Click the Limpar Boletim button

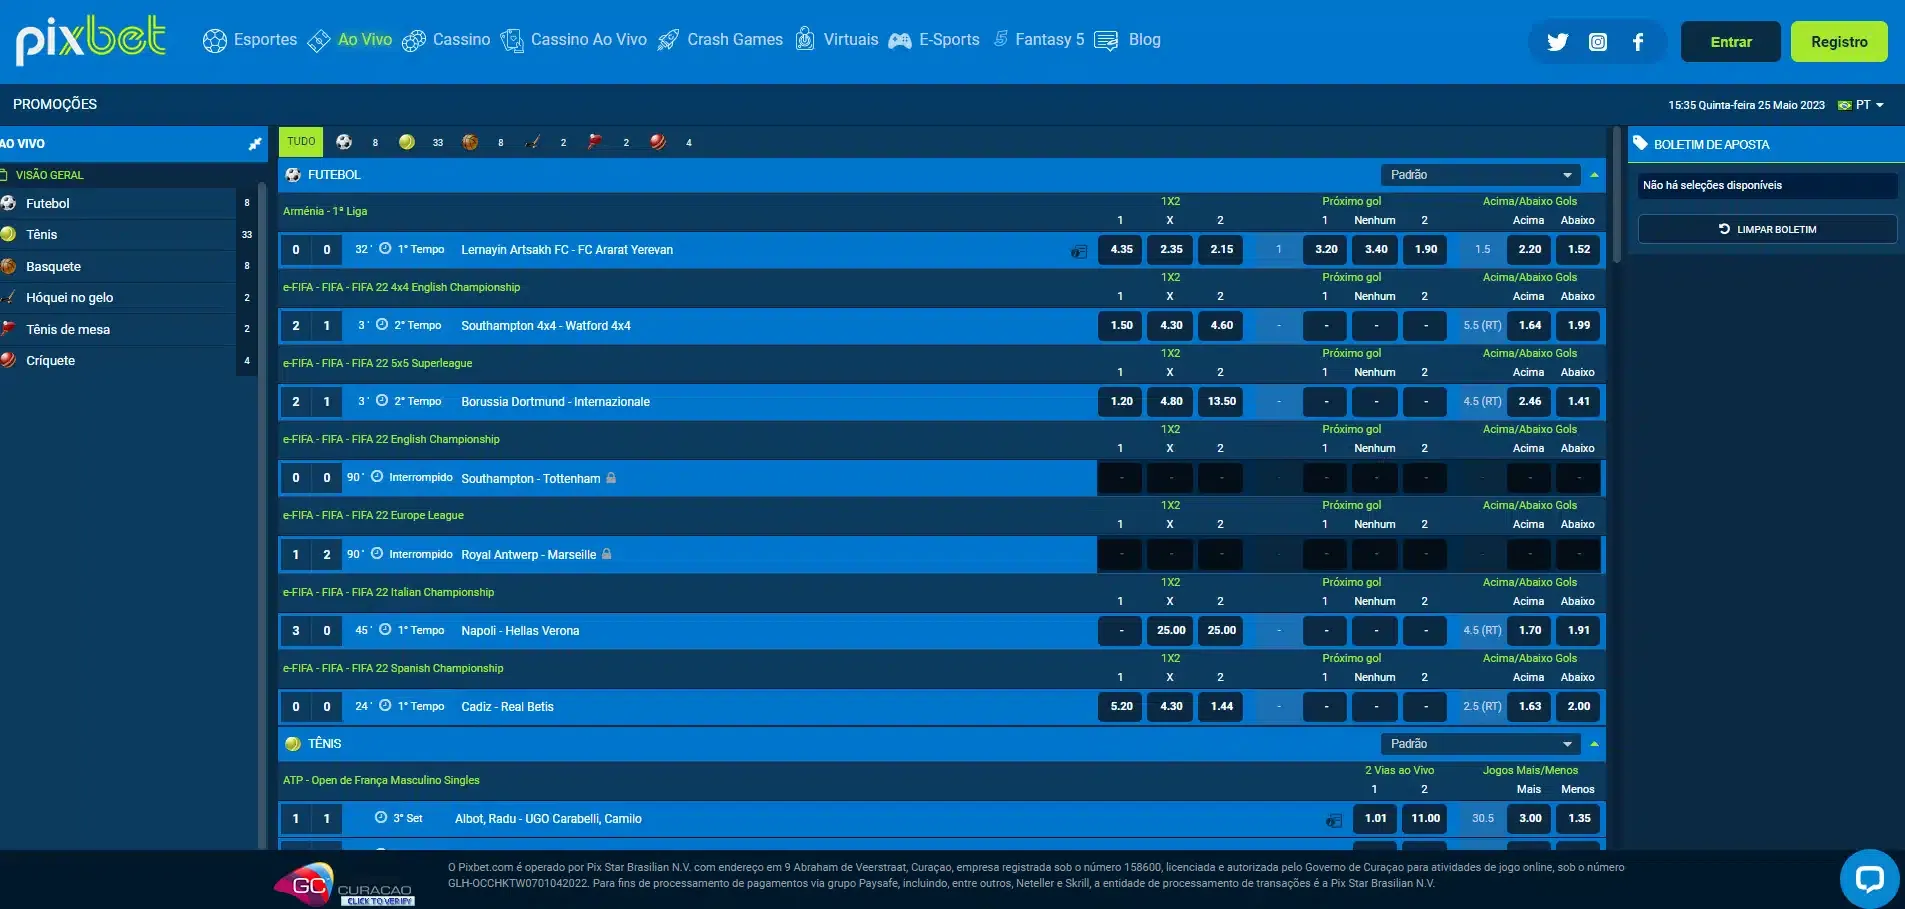point(1766,228)
